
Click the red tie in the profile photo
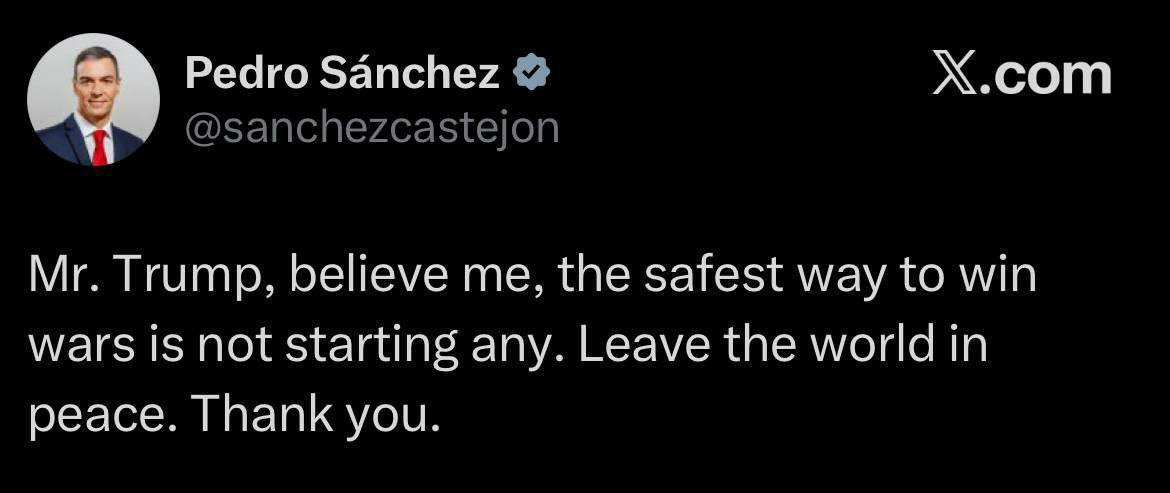click(x=99, y=146)
